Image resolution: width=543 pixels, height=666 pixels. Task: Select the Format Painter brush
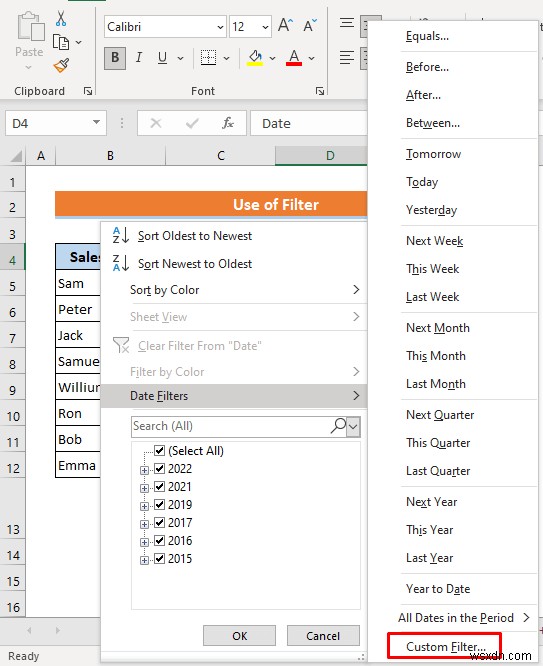pos(61,65)
